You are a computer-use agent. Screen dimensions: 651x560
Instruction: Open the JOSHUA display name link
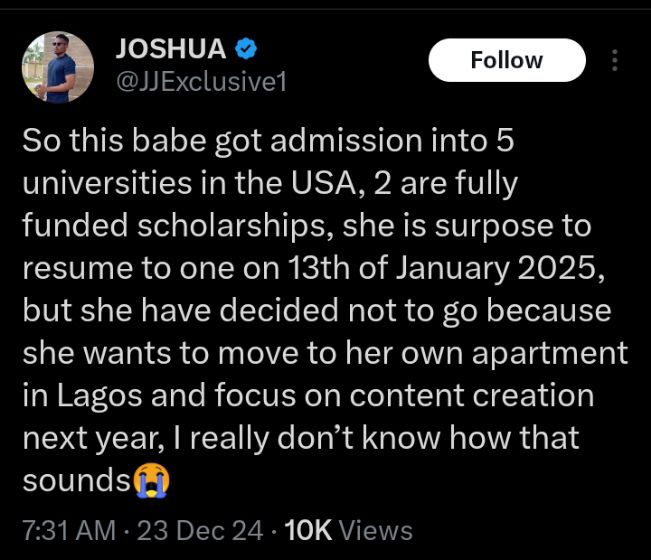point(170,48)
